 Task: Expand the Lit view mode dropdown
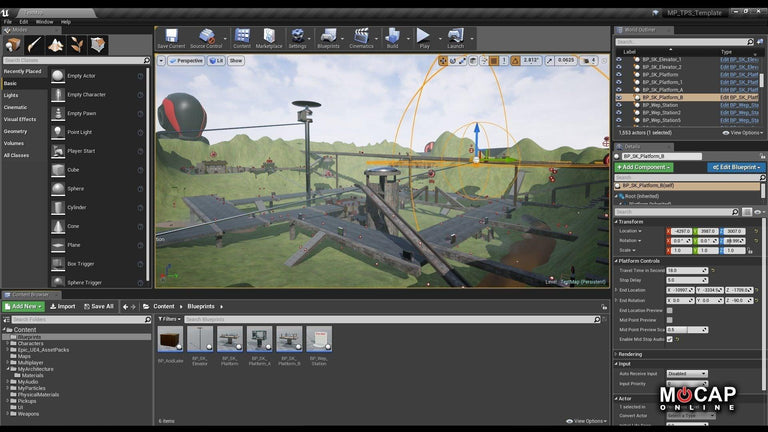(x=214, y=61)
